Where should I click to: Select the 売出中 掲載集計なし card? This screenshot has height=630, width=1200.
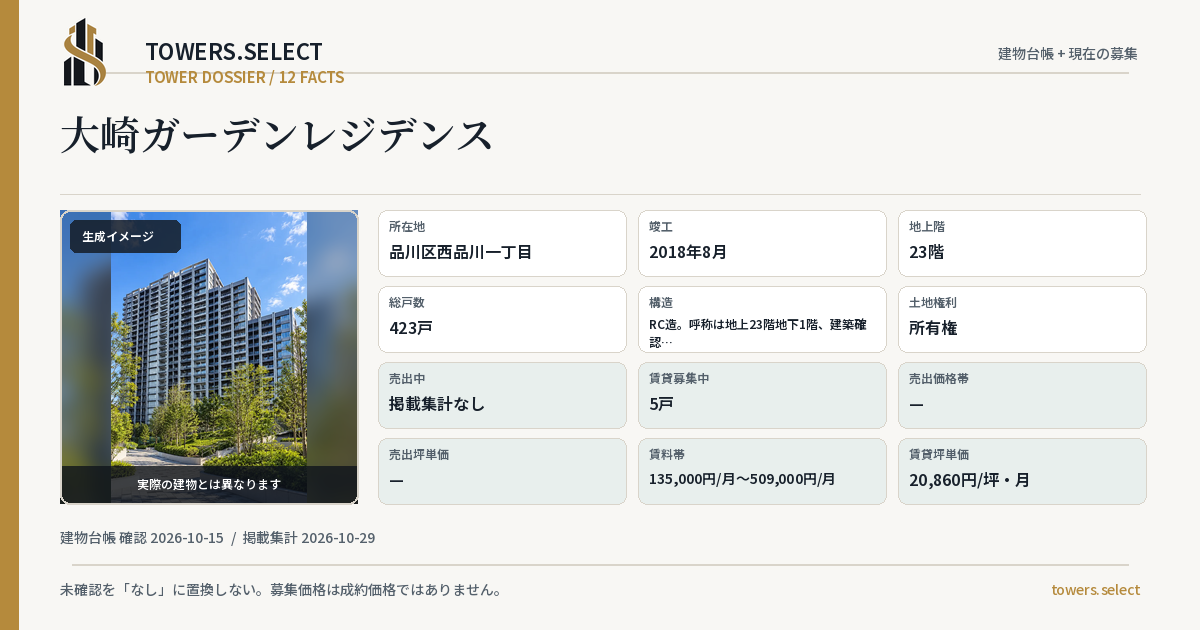[x=502, y=395]
